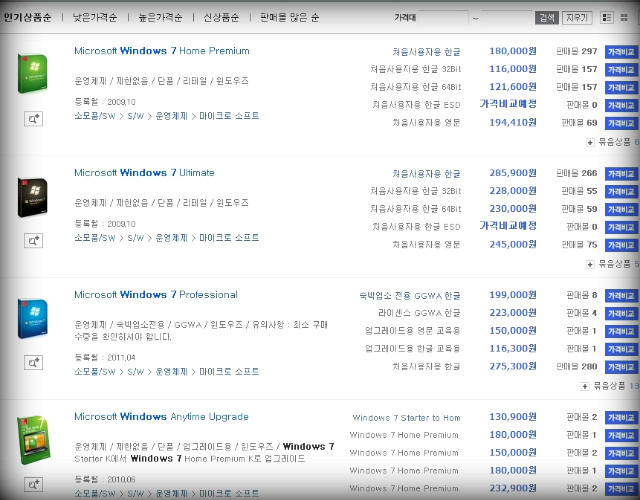Image resolution: width=640 pixels, height=500 pixels.
Task: Compare prices for the 232,900원 option
Action: [x=621, y=489]
